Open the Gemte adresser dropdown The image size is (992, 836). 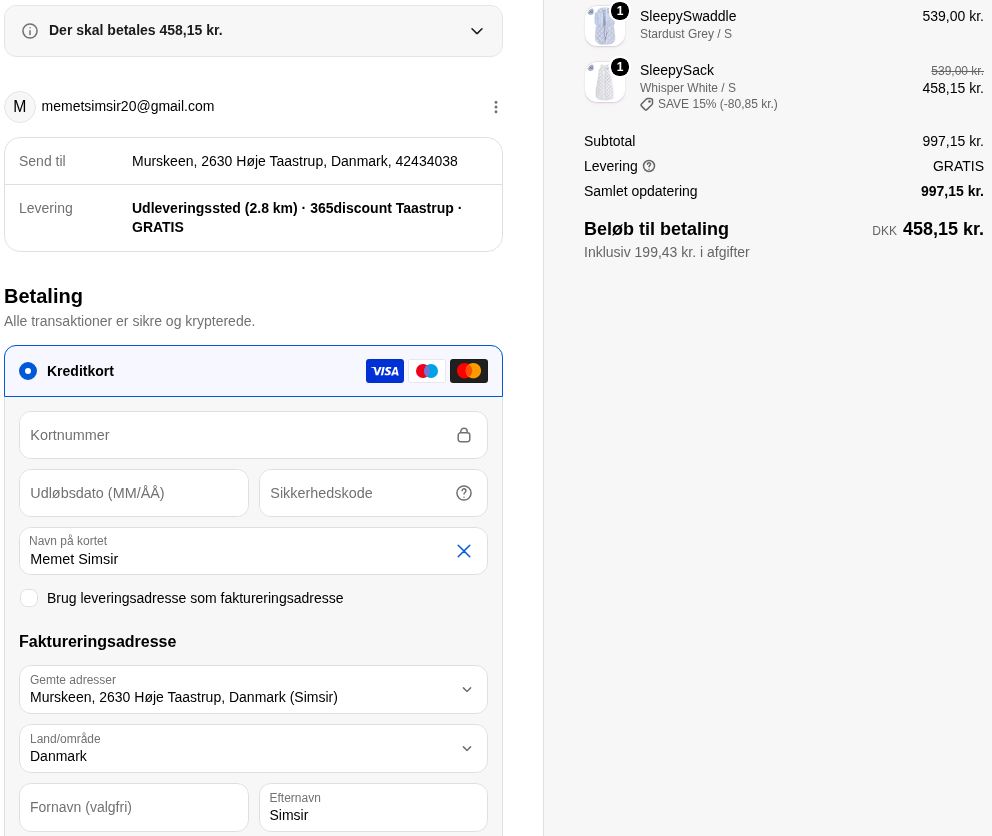click(253, 689)
